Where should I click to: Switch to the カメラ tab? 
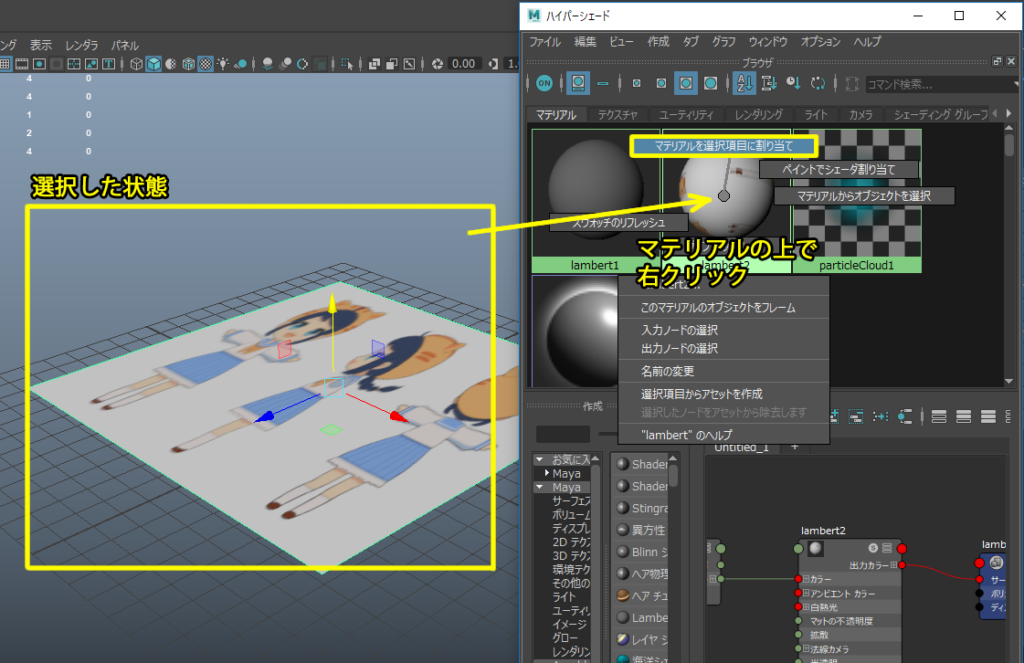[x=860, y=115]
